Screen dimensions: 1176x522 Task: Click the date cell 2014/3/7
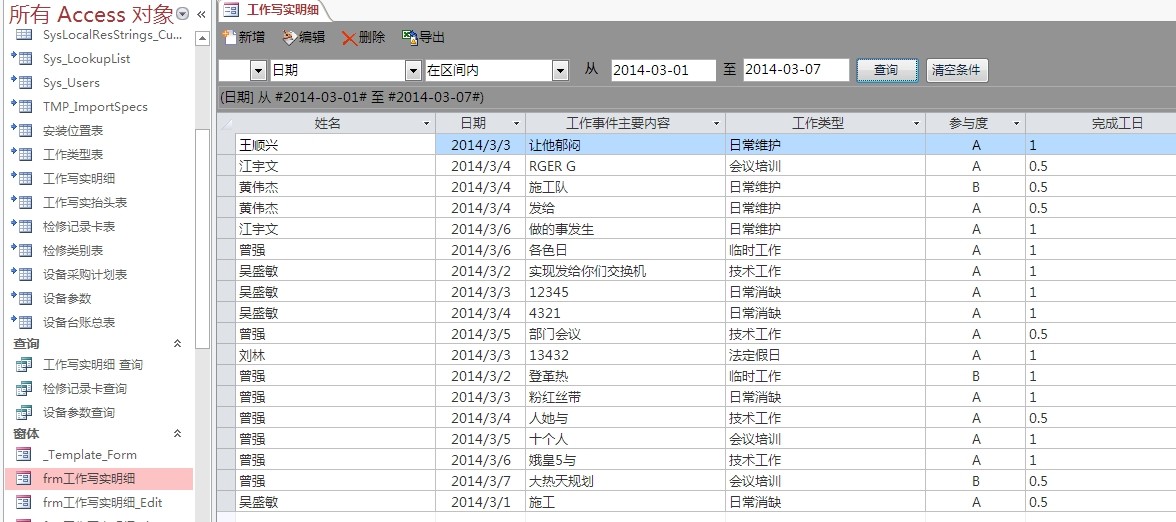point(481,481)
